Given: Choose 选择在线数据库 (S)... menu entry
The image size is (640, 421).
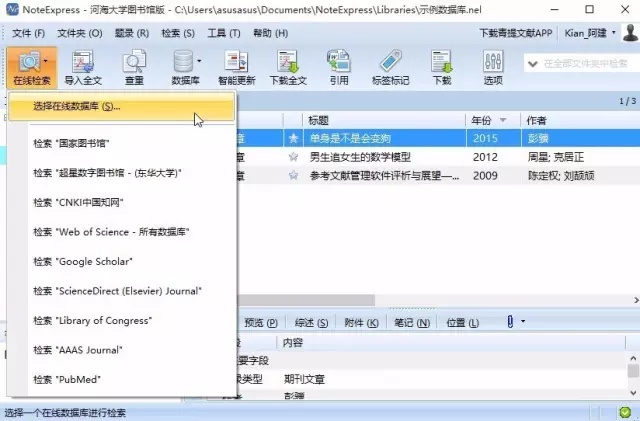Looking at the screenshot, I should pos(122,107).
